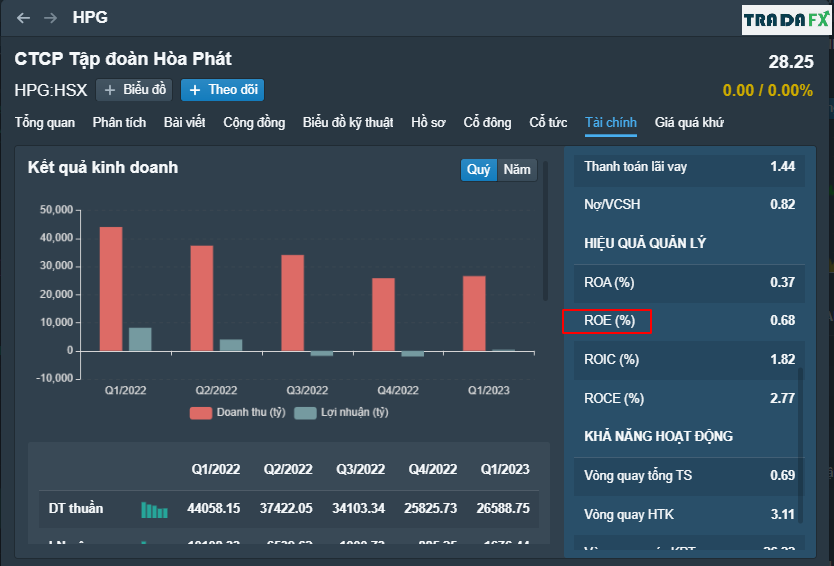Click the Q1/2023 table column header
The image size is (834, 566).
[x=505, y=470]
